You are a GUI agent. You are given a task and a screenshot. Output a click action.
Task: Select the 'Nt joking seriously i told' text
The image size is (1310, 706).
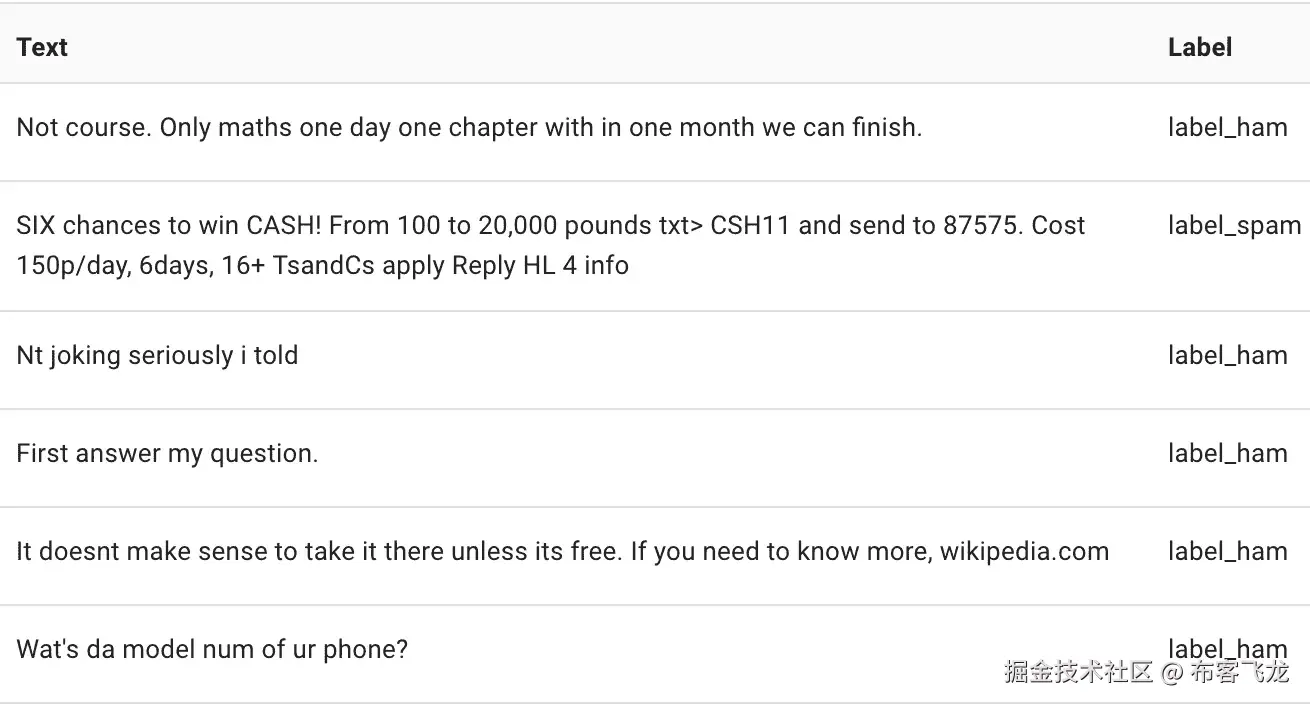pyautogui.click(x=157, y=355)
